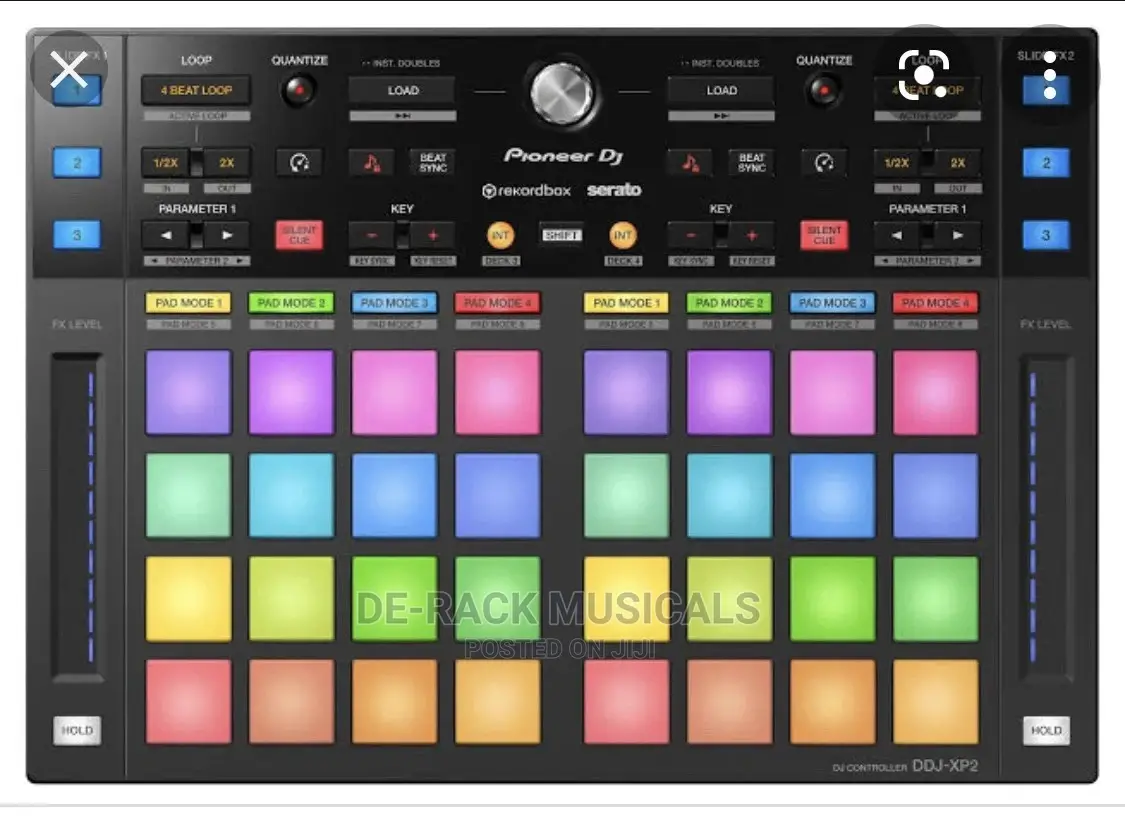Click the 'rekordbox' logo text
The height and width of the screenshot is (827, 1125).
[x=525, y=191]
